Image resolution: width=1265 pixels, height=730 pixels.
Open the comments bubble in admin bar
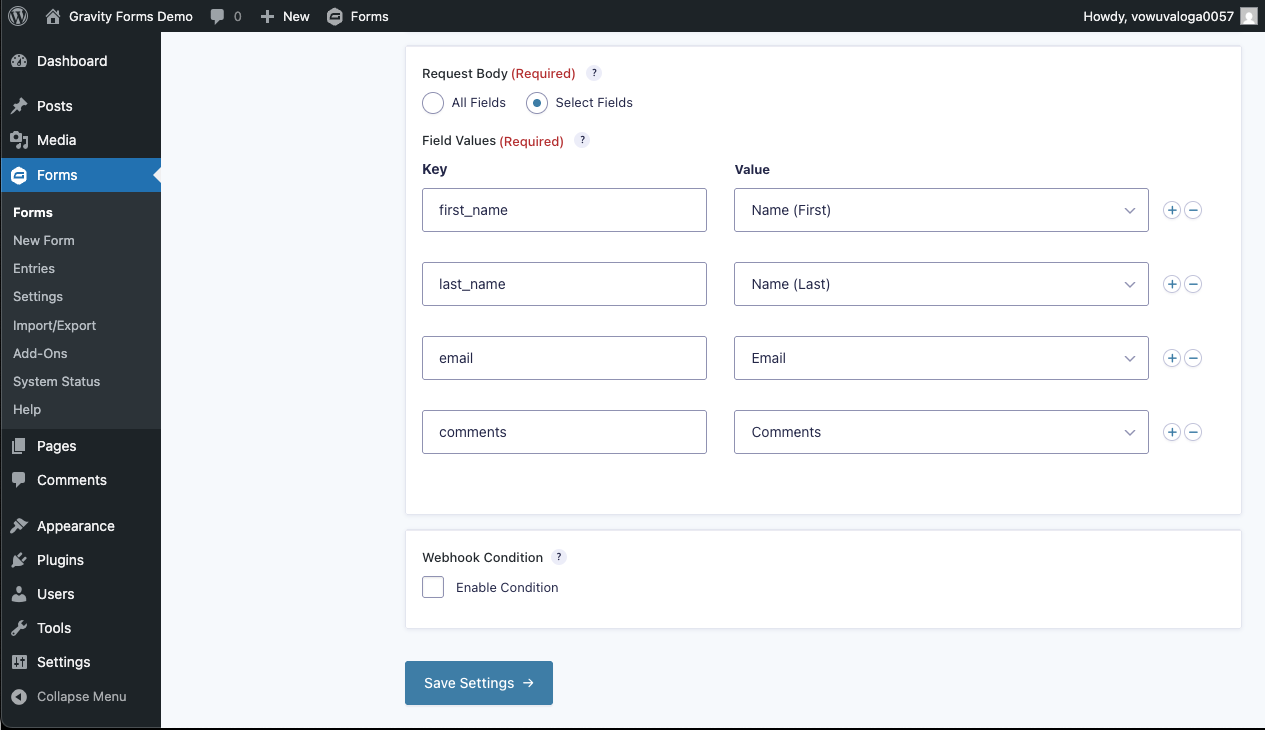225,16
